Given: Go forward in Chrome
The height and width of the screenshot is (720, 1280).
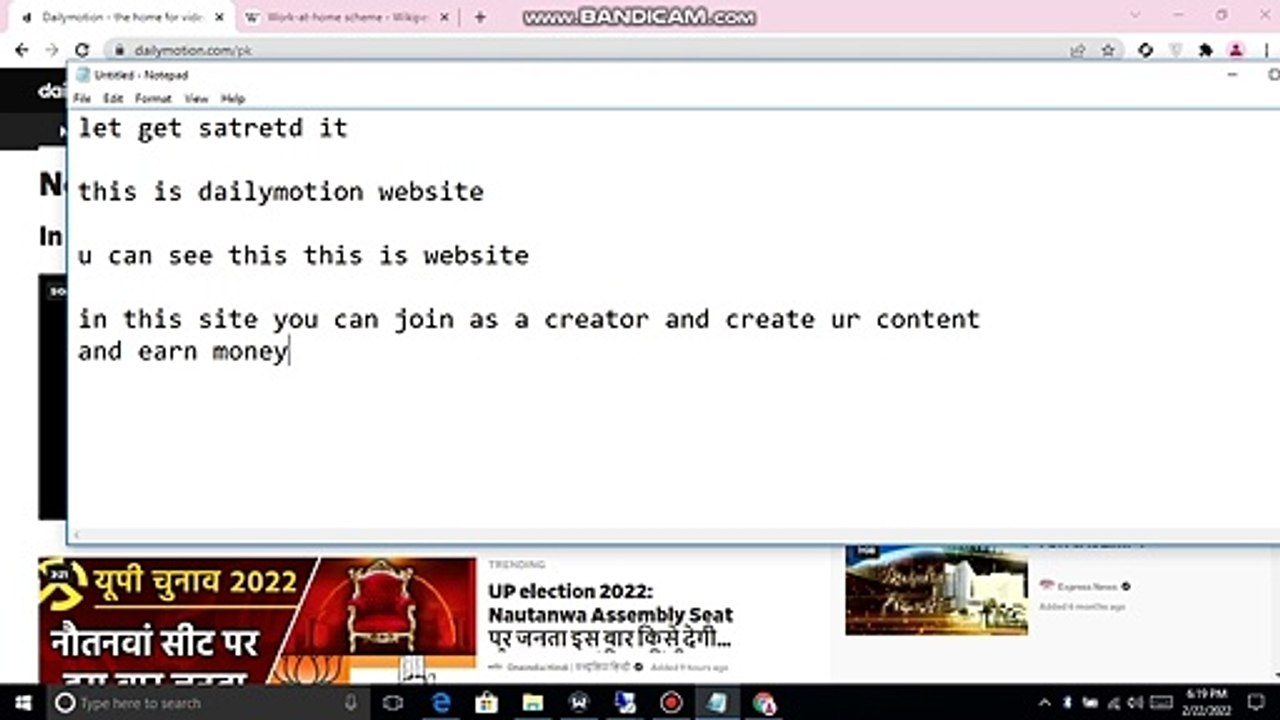Looking at the screenshot, I should (x=52, y=50).
